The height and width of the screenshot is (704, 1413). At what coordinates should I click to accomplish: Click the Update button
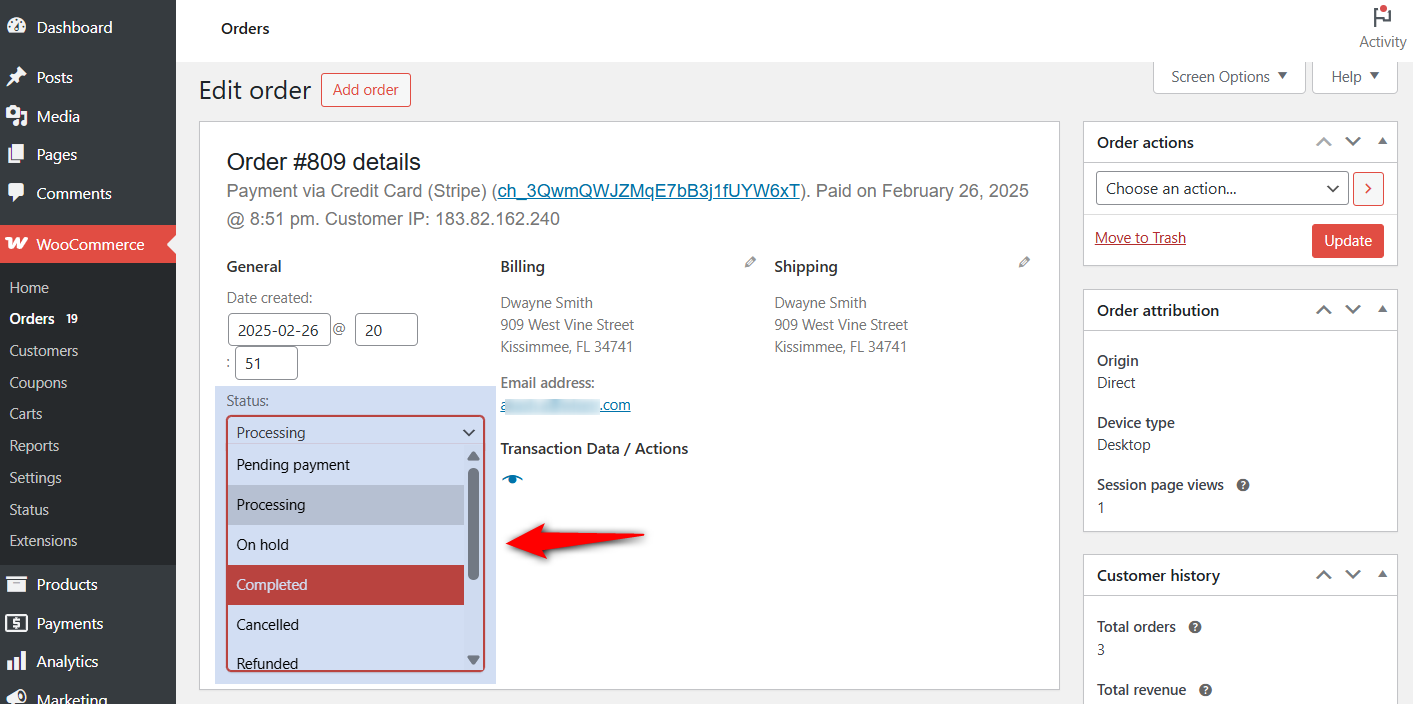pos(1347,240)
